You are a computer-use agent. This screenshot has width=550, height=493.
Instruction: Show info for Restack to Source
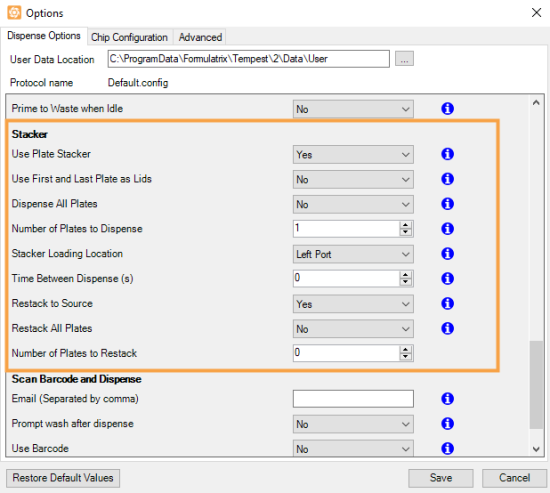[447, 303]
